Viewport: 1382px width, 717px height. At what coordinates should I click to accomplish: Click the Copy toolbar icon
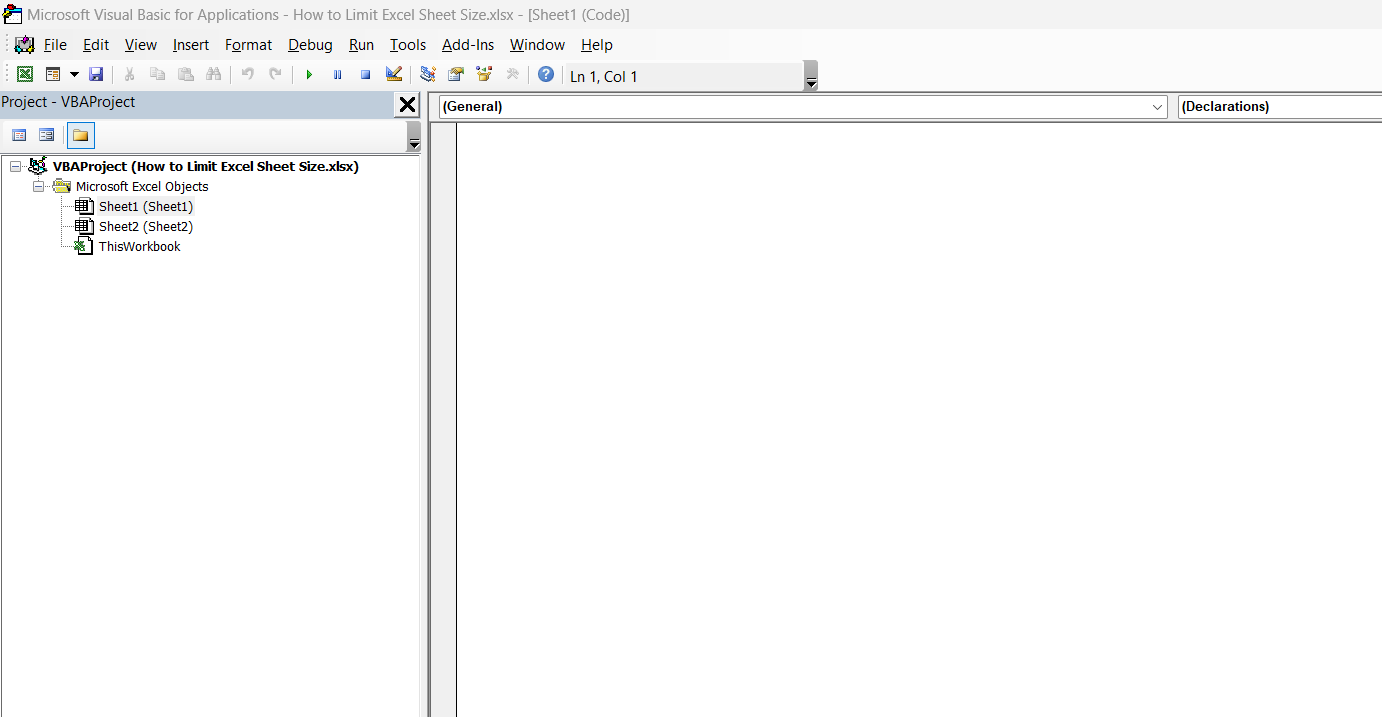tap(157, 75)
